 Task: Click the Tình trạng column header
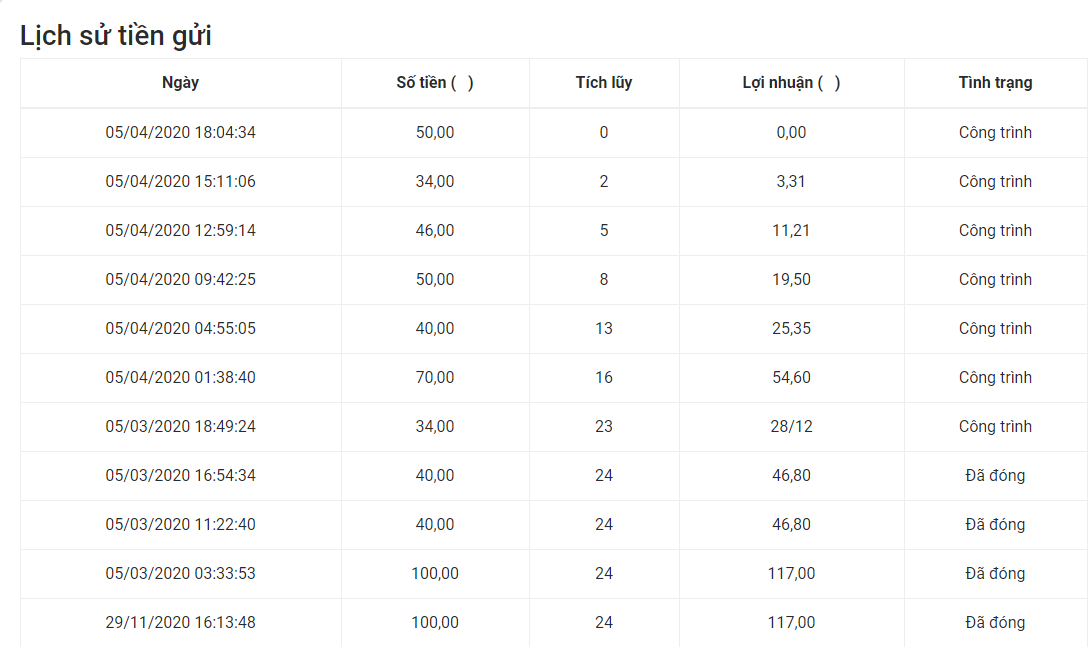tap(995, 83)
